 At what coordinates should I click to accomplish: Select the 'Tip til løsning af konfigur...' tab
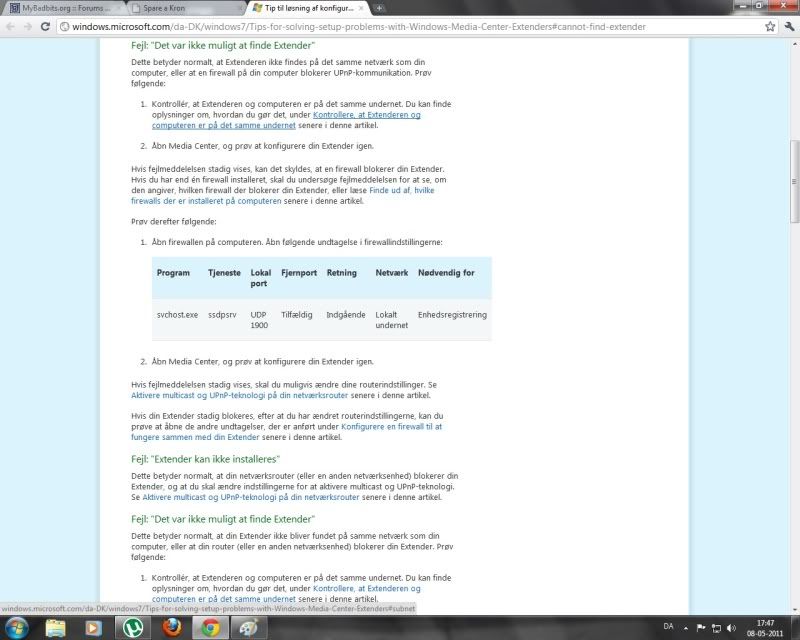pyautogui.click(x=309, y=8)
